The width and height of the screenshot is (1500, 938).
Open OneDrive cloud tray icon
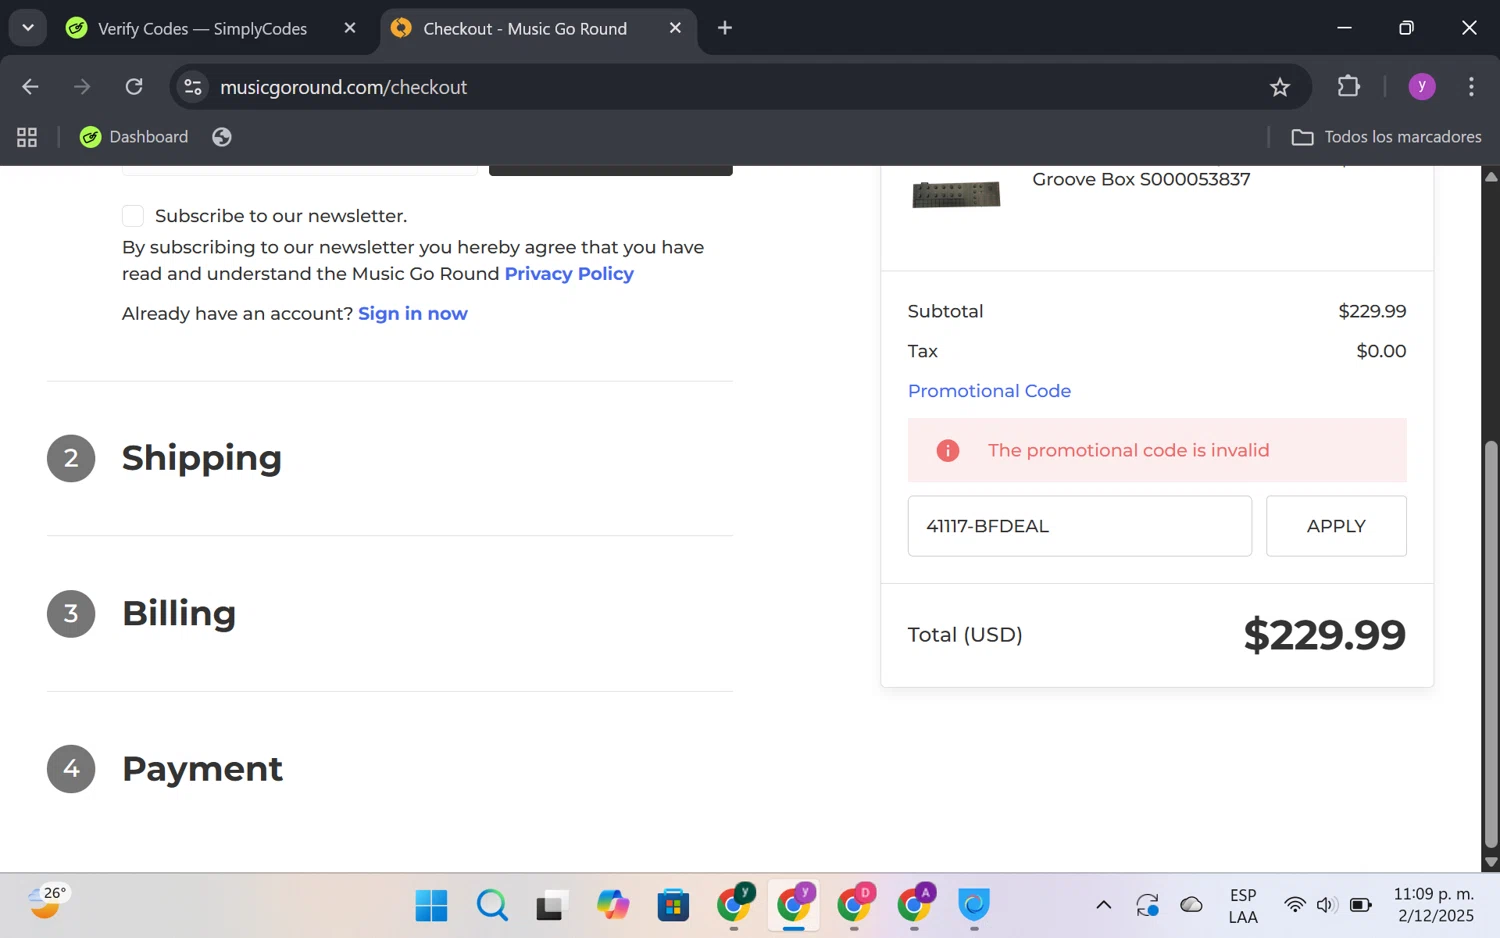(1191, 906)
